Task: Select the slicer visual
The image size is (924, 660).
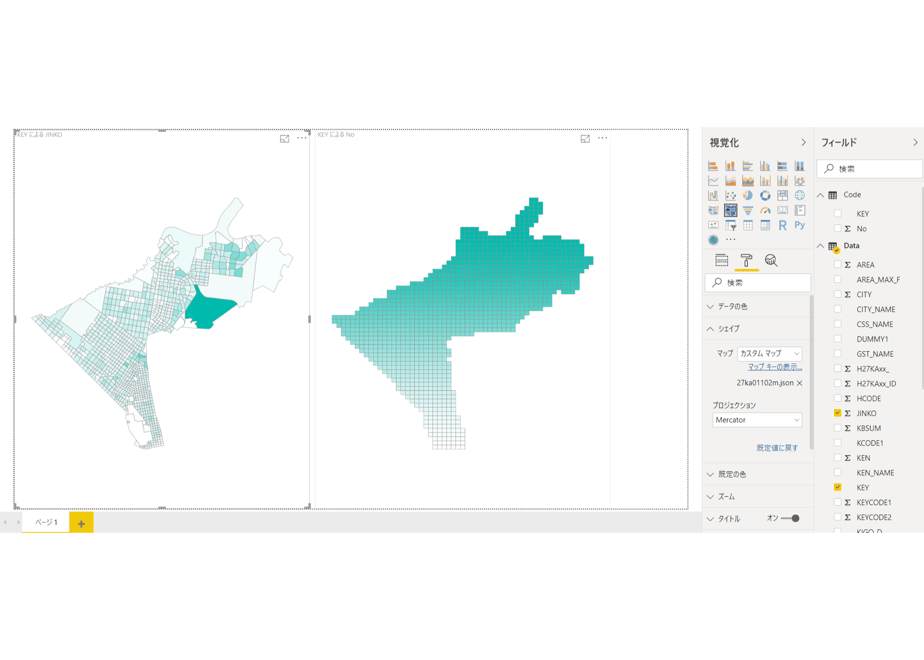Action: coord(730,225)
